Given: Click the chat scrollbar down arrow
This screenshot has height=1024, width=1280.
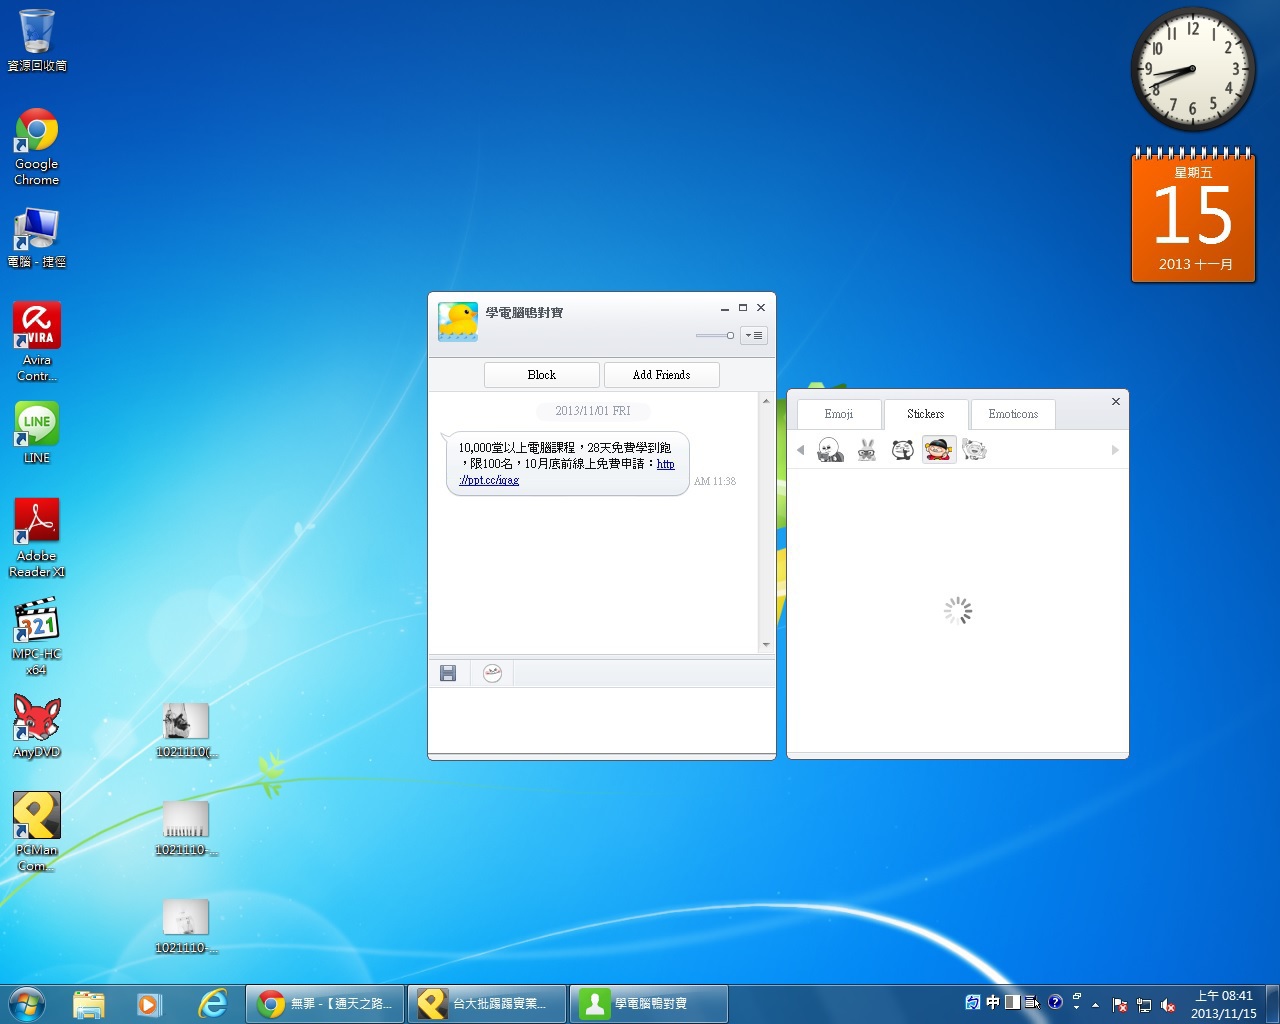Looking at the screenshot, I should [x=766, y=645].
